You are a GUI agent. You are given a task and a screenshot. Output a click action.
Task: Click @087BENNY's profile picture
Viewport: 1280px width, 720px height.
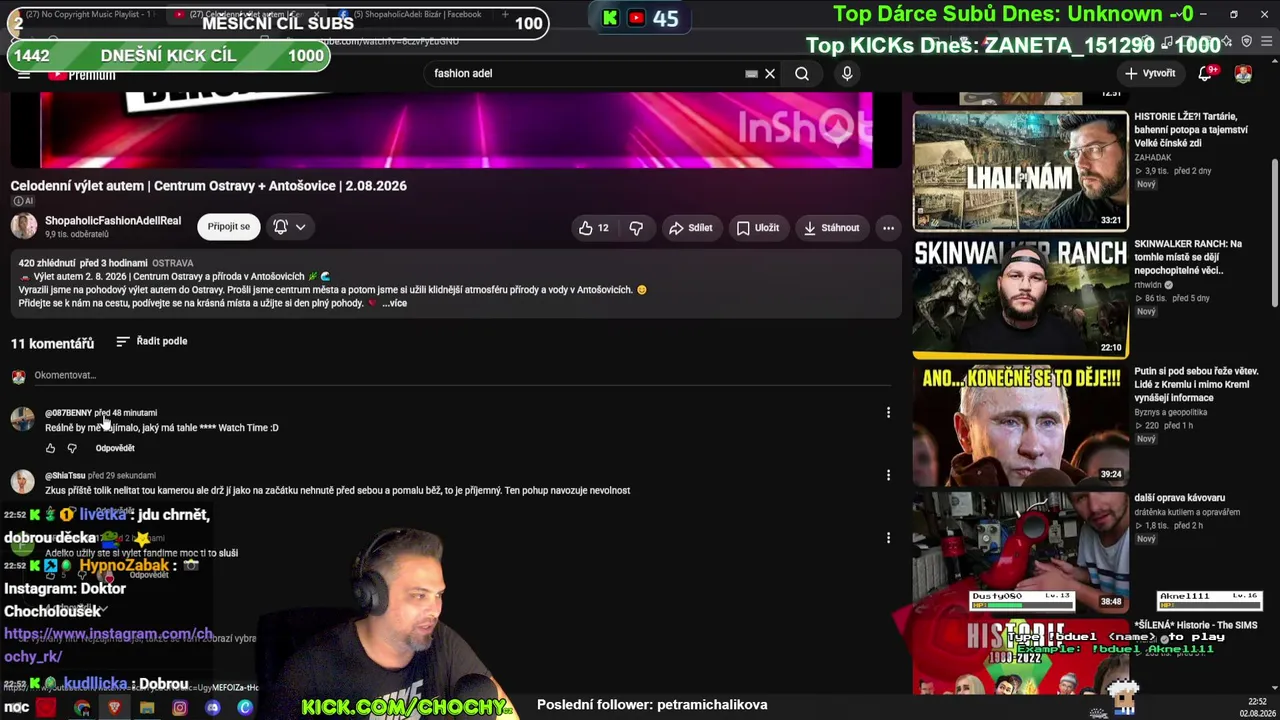[x=22, y=419]
